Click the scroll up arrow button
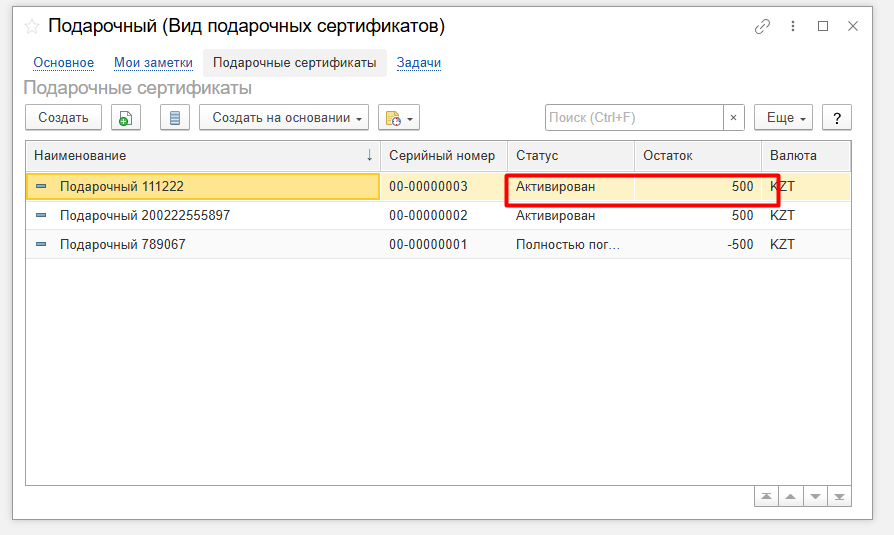894x535 pixels. pos(791,496)
